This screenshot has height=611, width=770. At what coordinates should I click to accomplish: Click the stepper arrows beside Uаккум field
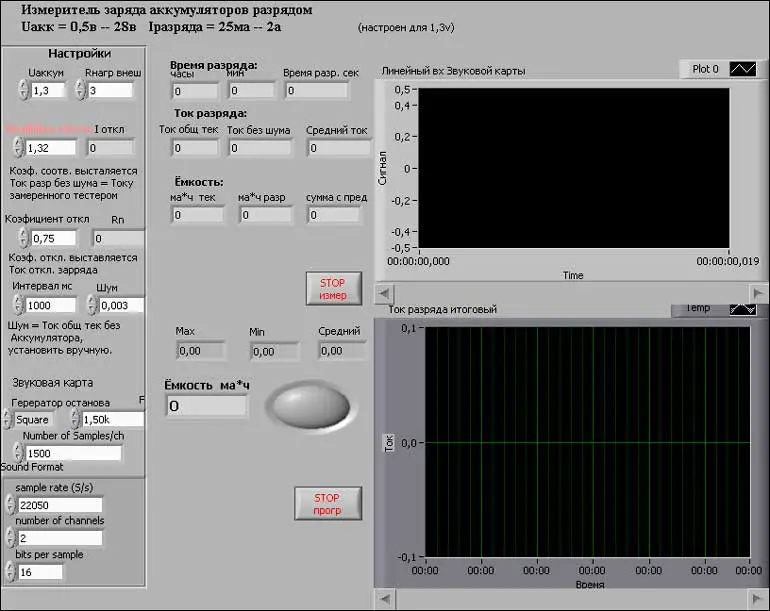point(23,90)
